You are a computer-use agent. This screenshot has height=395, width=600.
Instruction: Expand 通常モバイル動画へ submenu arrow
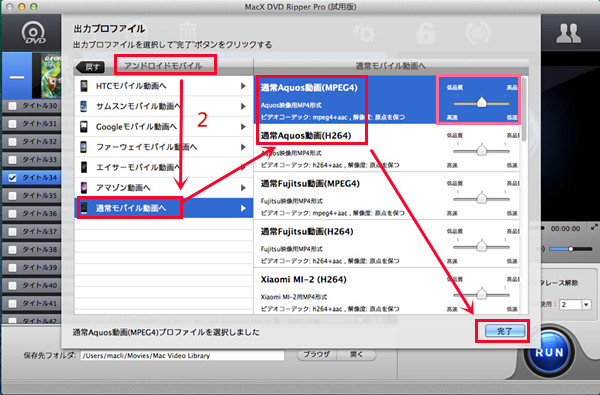tap(243, 208)
